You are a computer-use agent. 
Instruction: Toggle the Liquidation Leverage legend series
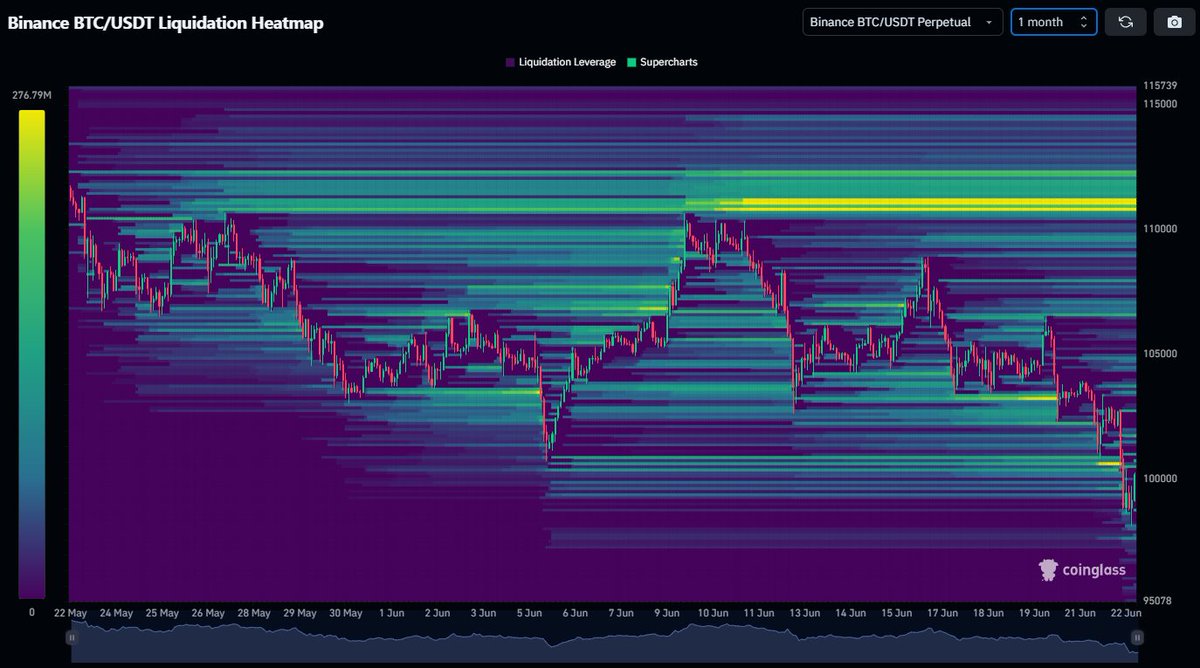coord(560,62)
